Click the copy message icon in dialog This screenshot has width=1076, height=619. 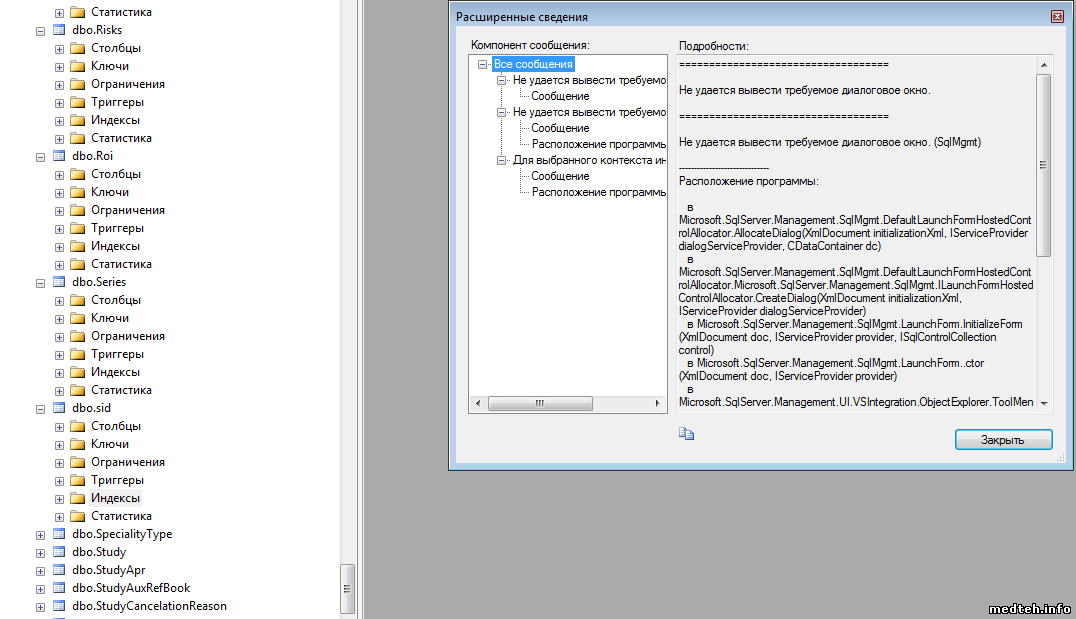tap(686, 433)
